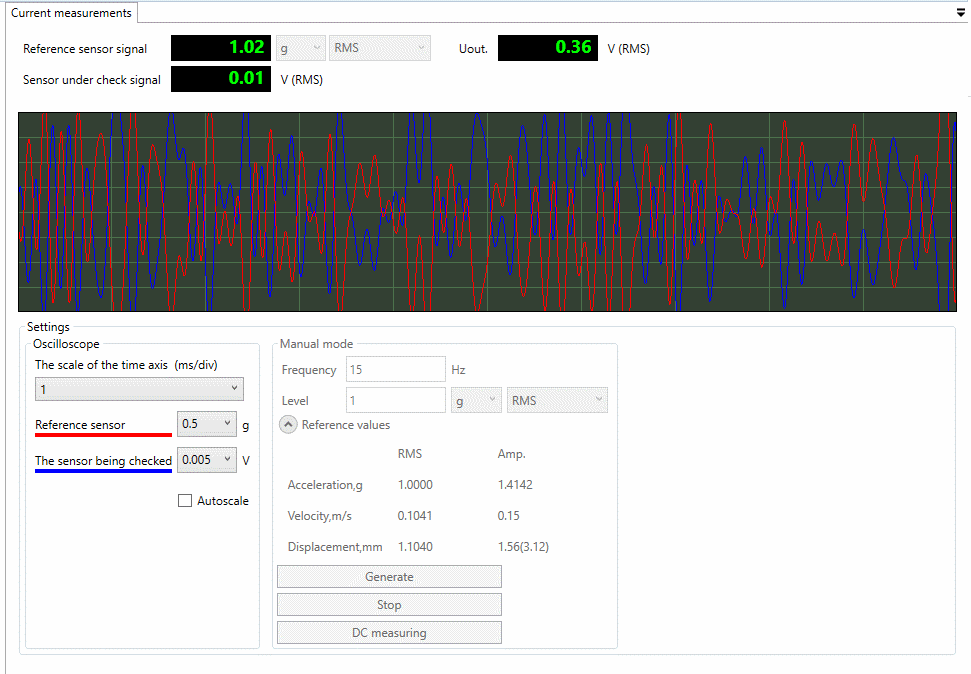Viewport: 971px width, 674px height.
Task: Open the Level unit g dropdown
Action: (476, 401)
